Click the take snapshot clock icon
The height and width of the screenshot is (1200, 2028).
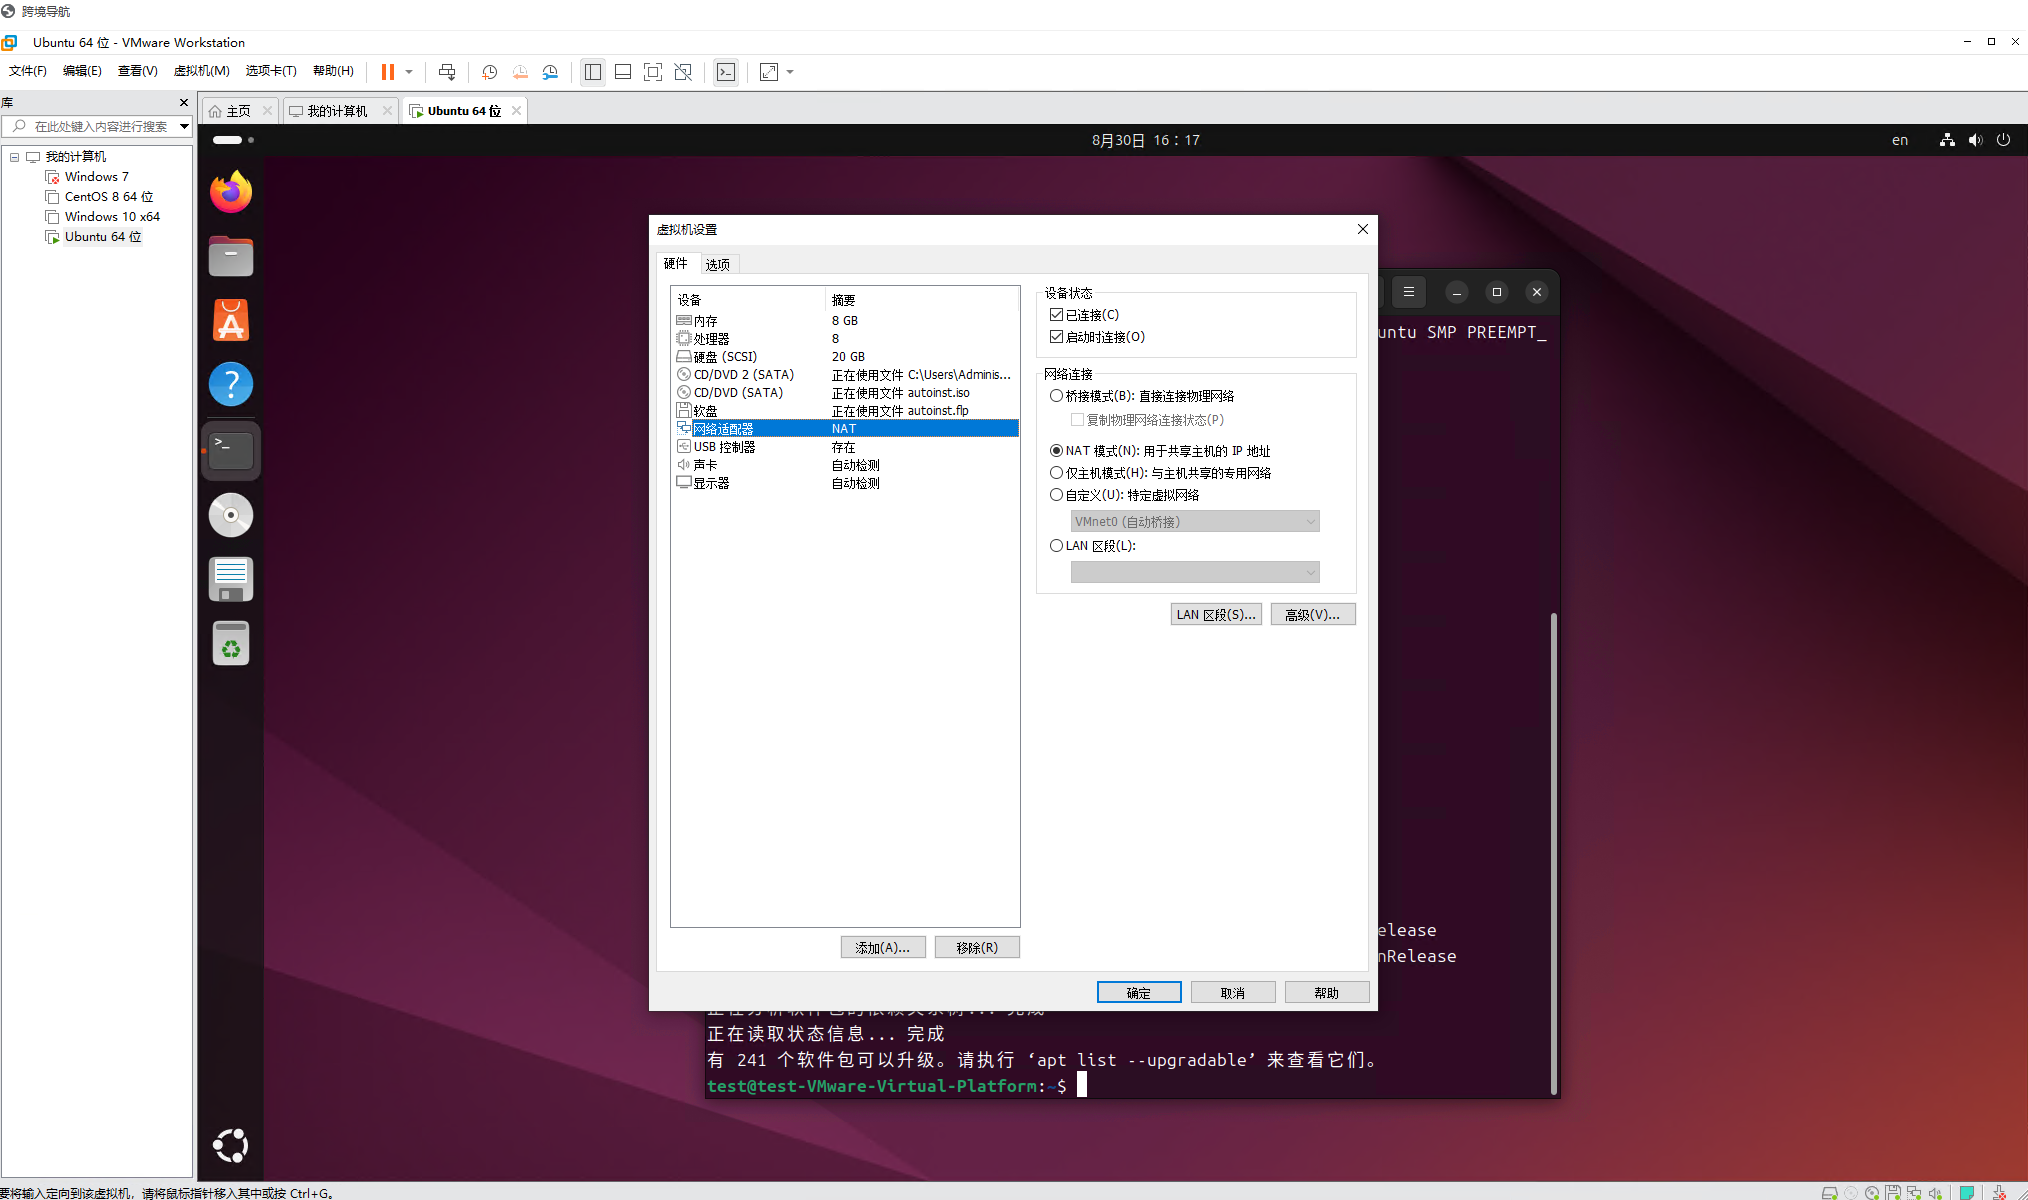[489, 72]
